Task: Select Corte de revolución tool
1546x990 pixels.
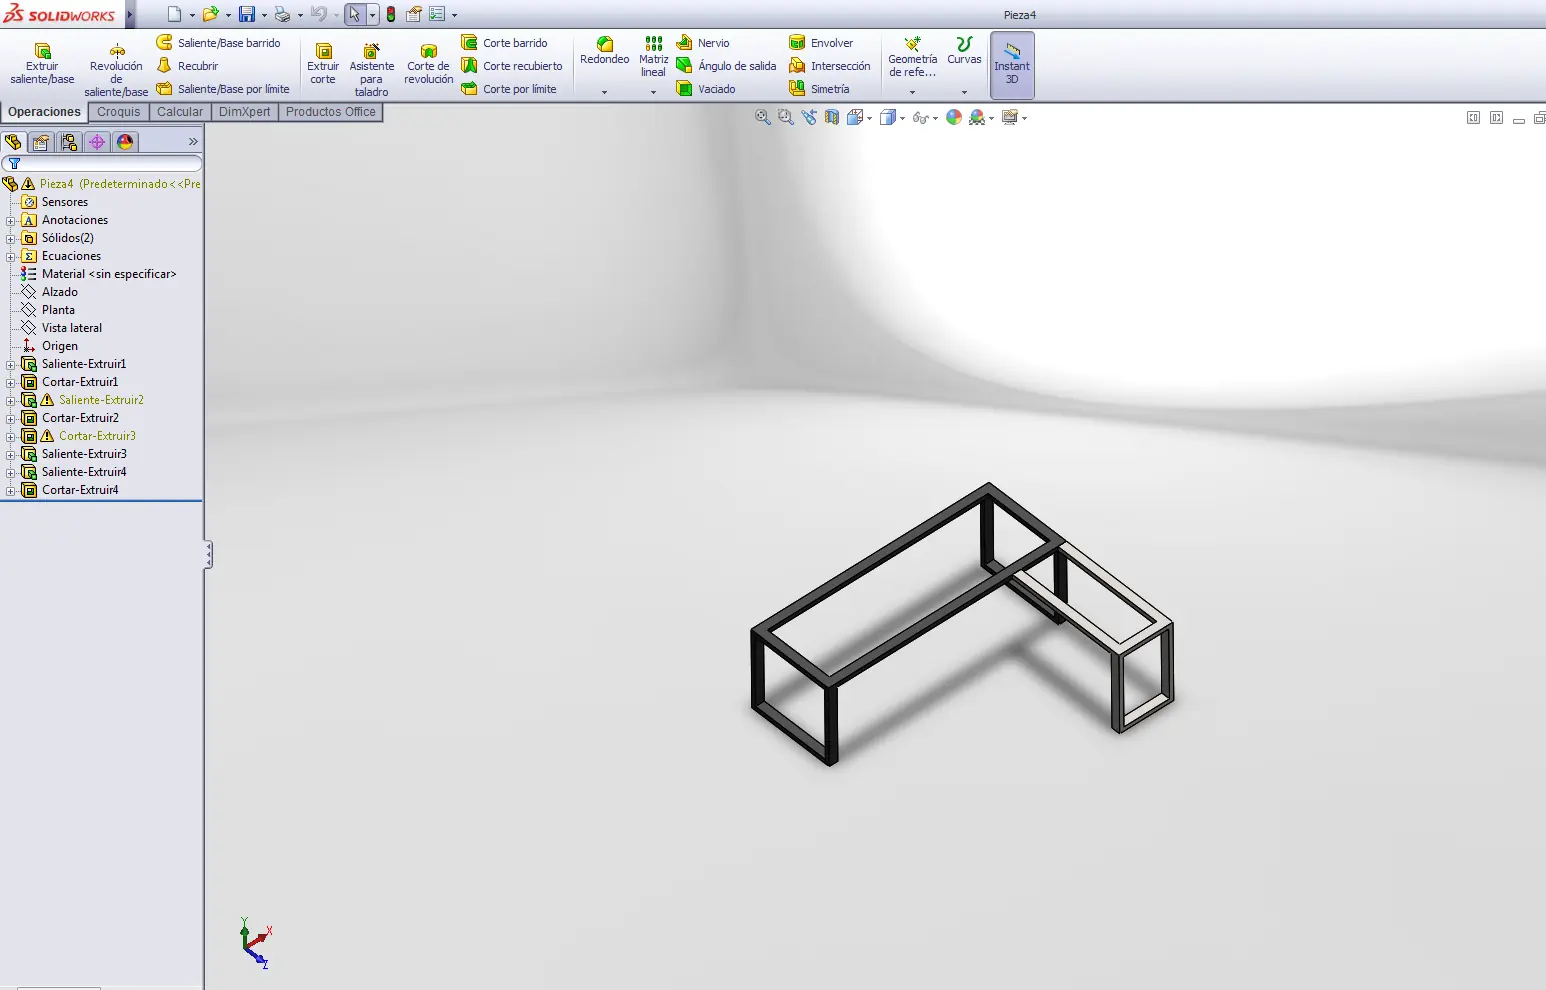Action: coord(429,64)
